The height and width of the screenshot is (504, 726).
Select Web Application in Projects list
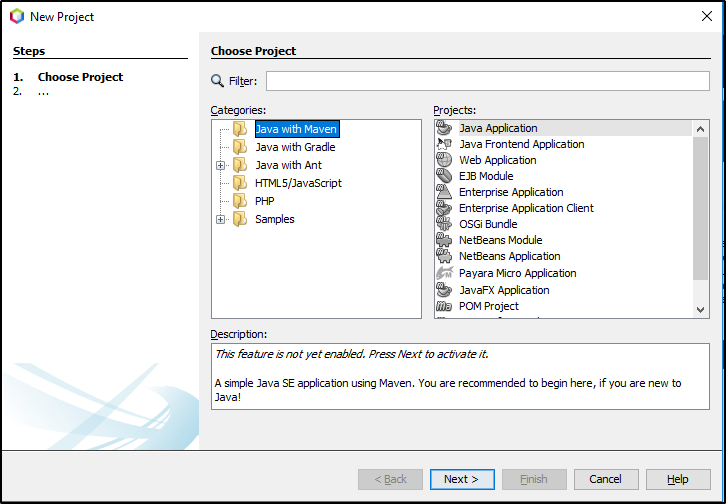click(x=498, y=160)
